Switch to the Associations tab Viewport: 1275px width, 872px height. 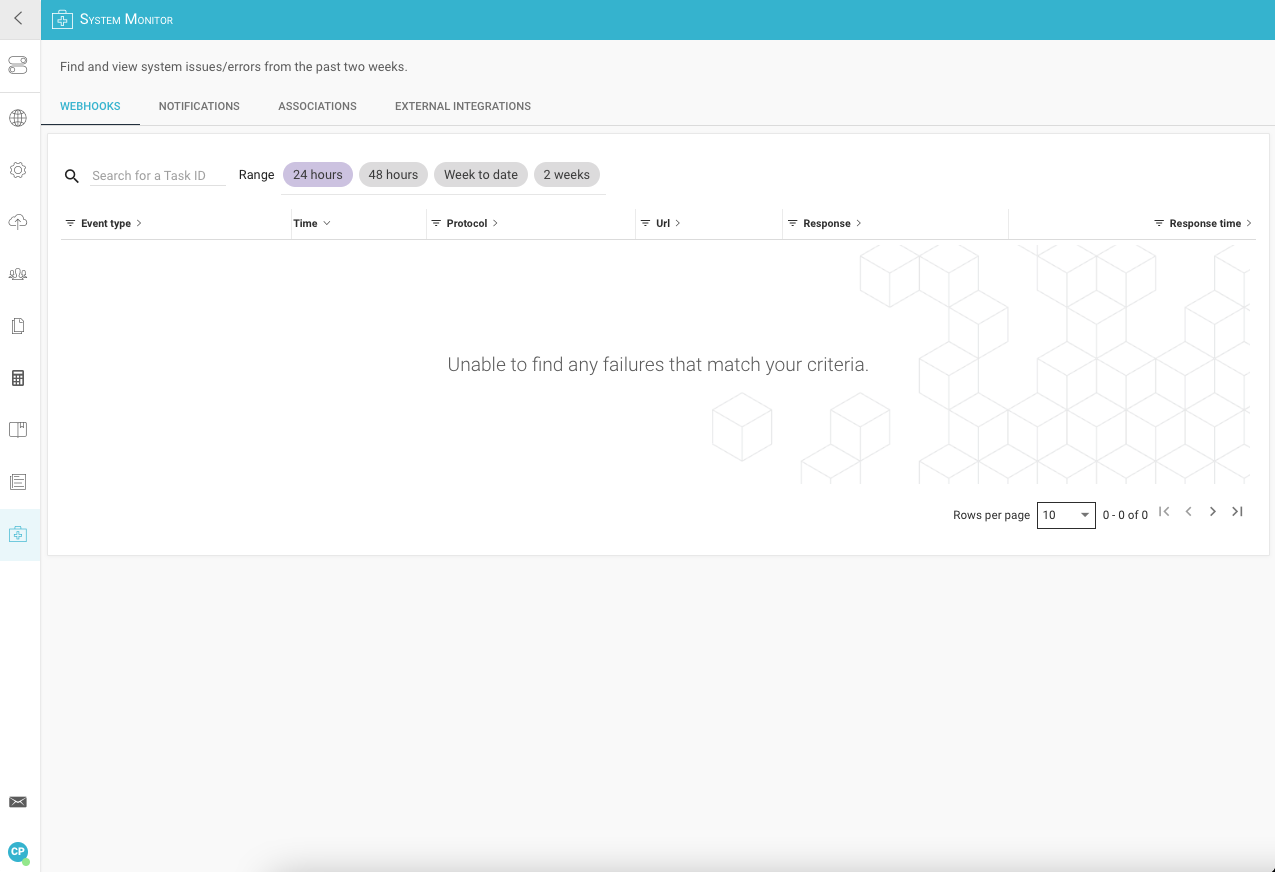tap(317, 106)
